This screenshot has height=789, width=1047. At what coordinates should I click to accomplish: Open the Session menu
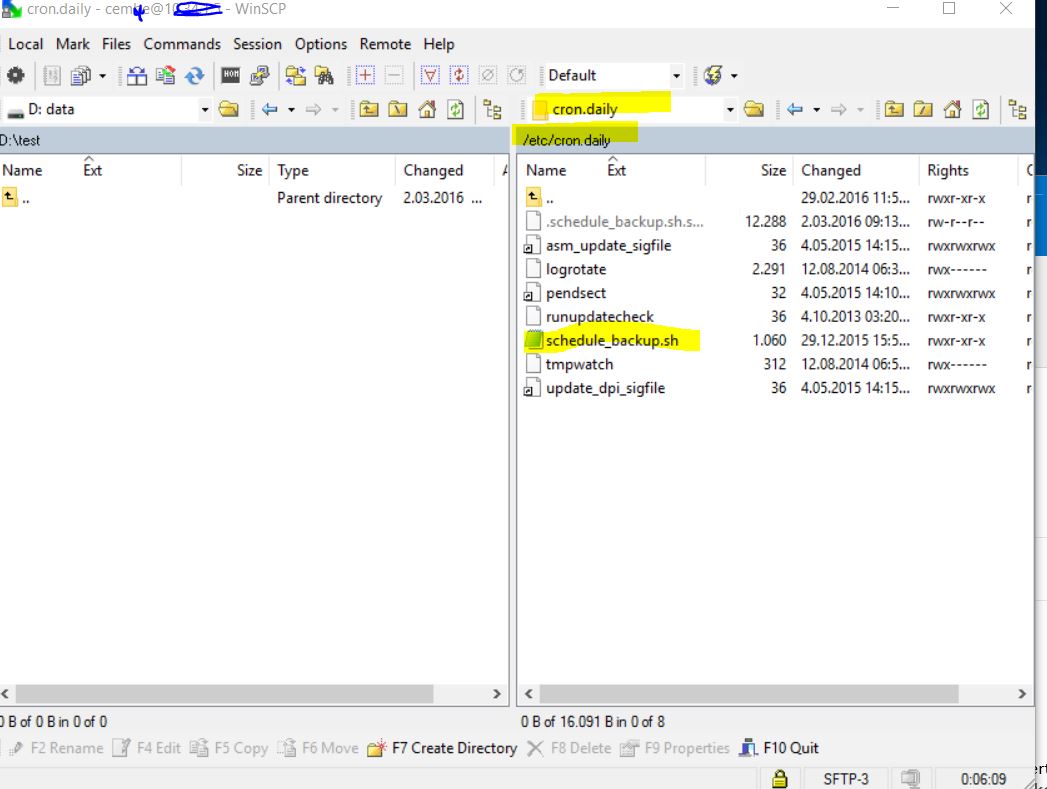(x=257, y=44)
